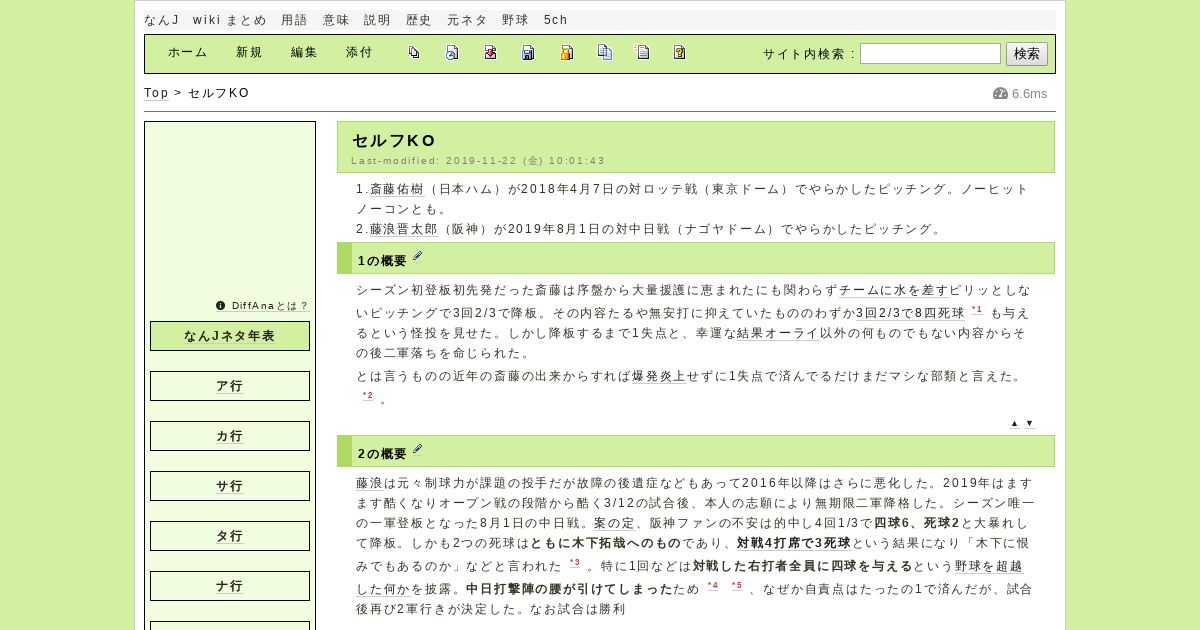Choose 編集 in the navigation bar
Viewport: 1200px width, 630px height.
pyautogui.click(x=304, y=53)
